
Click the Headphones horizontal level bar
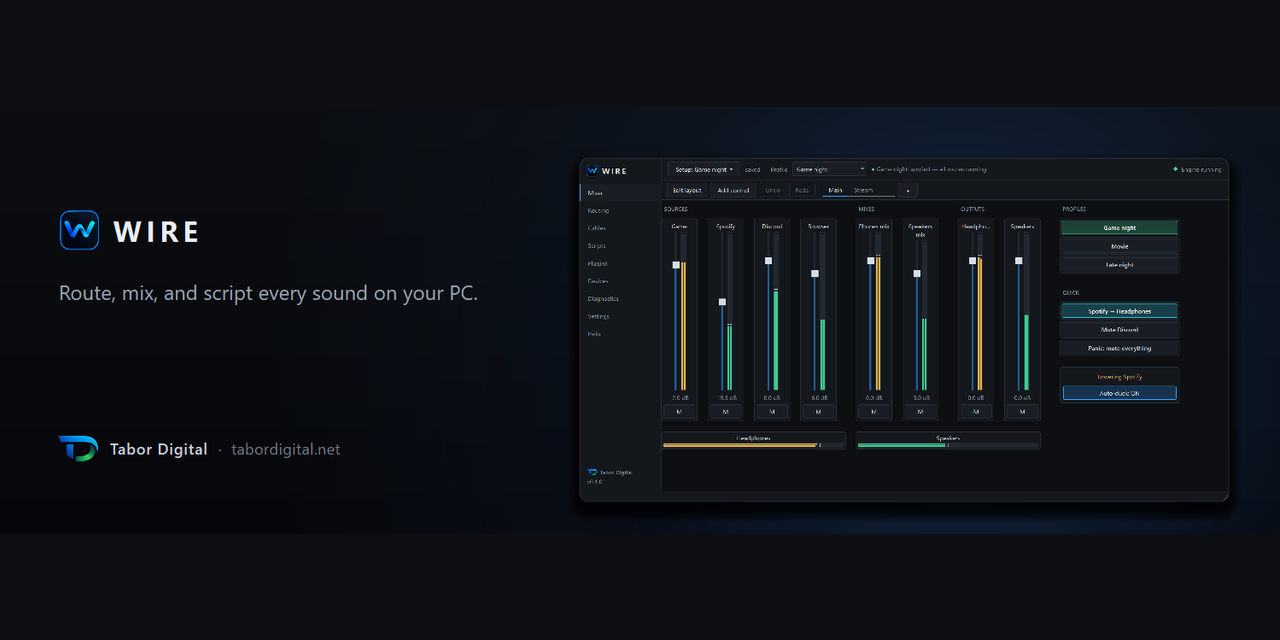coord(753,445)
